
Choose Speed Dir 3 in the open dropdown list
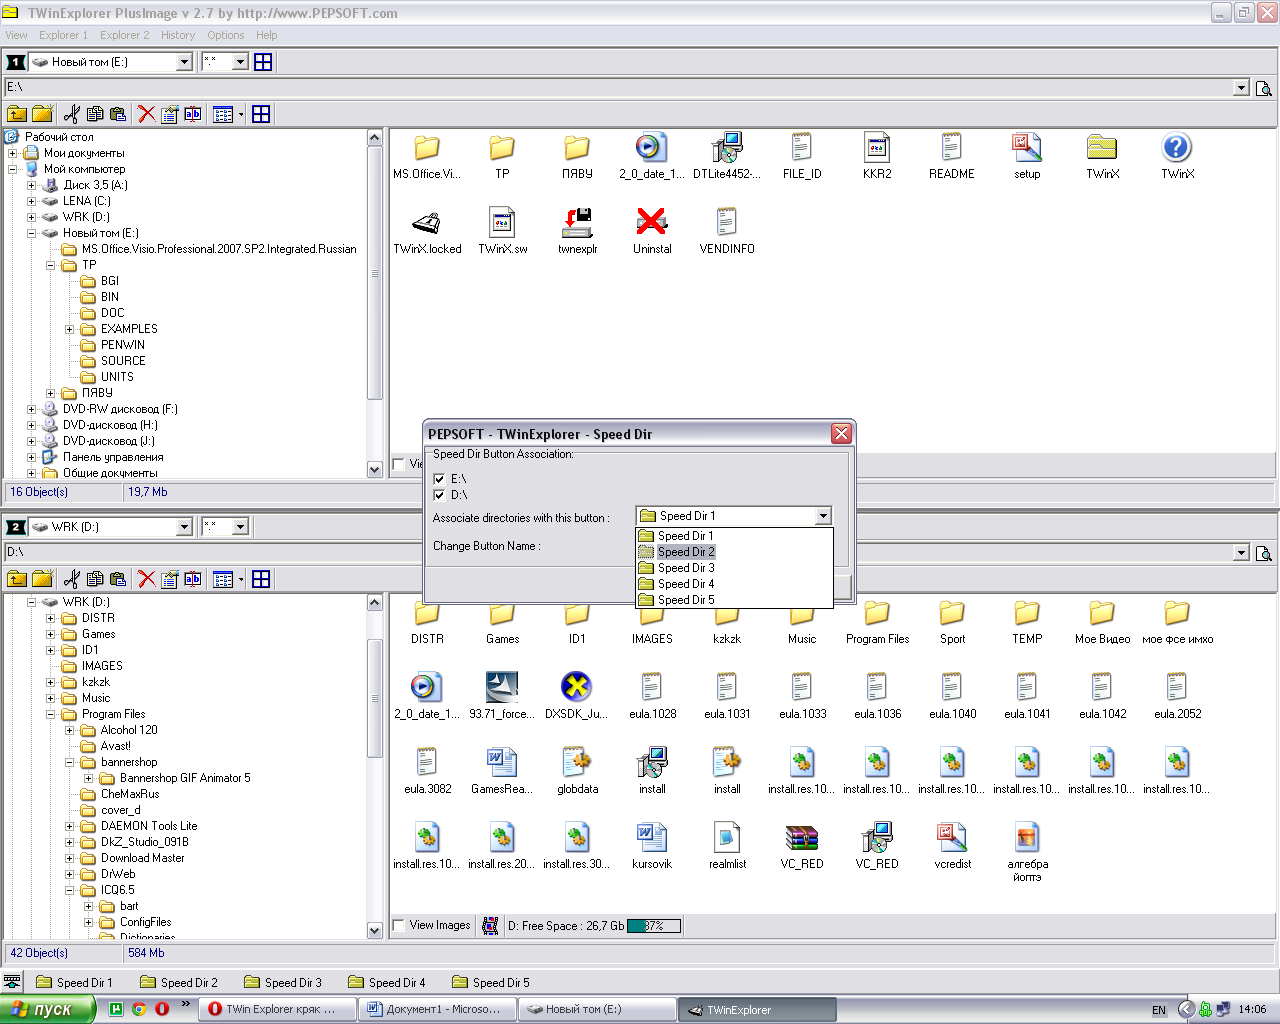tap(735, 568)
